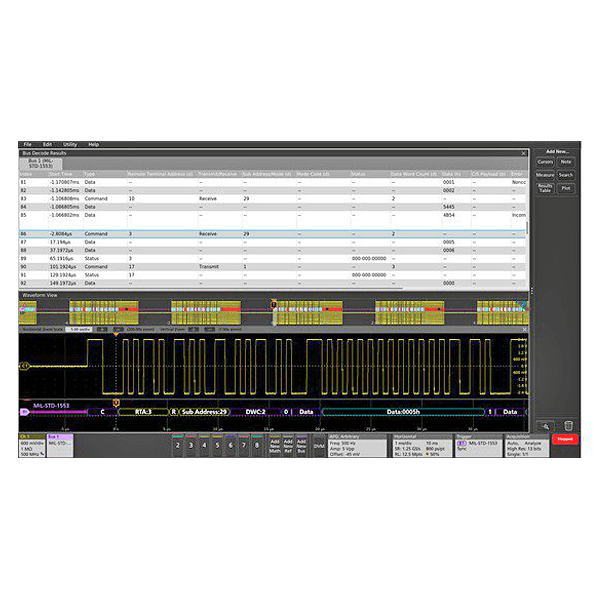This screenshot has height=600, width=600.
Task: Open the File menu
Action: (28, 144)
